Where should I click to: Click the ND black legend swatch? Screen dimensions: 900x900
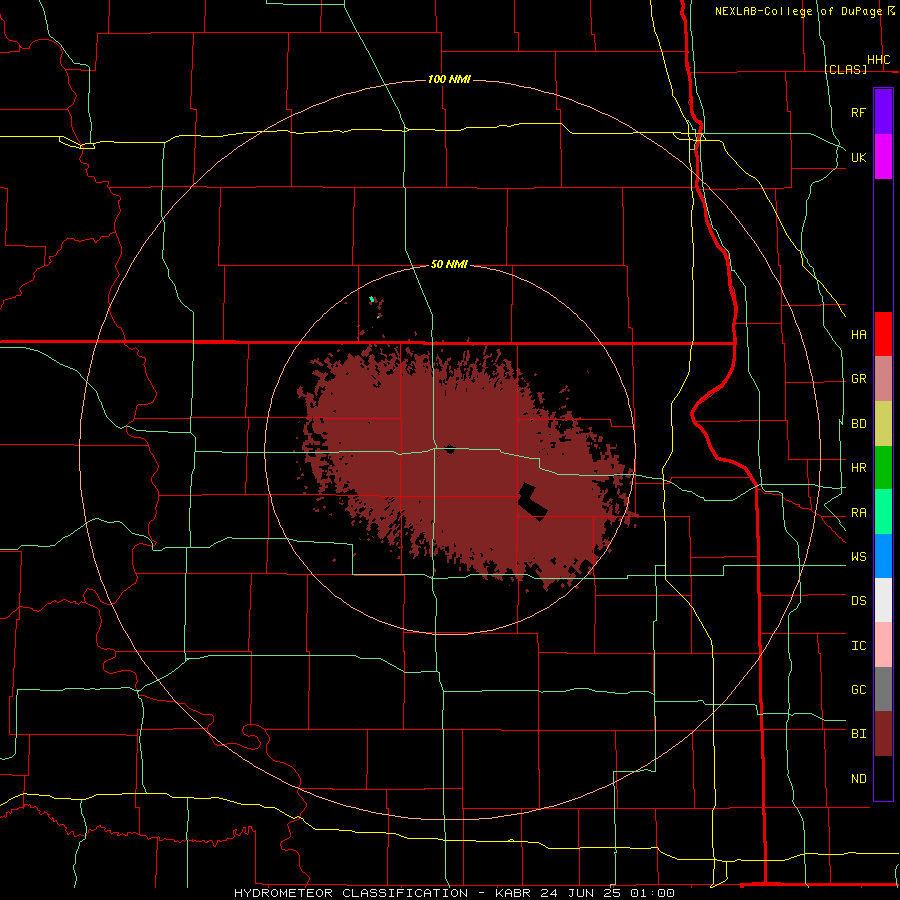click(883, 778)
